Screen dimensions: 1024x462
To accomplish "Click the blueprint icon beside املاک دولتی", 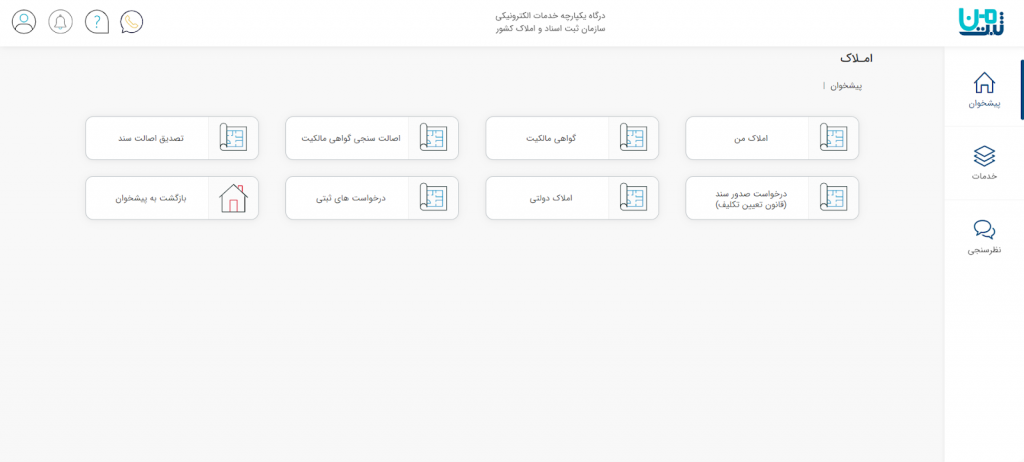I will [632, 198].
